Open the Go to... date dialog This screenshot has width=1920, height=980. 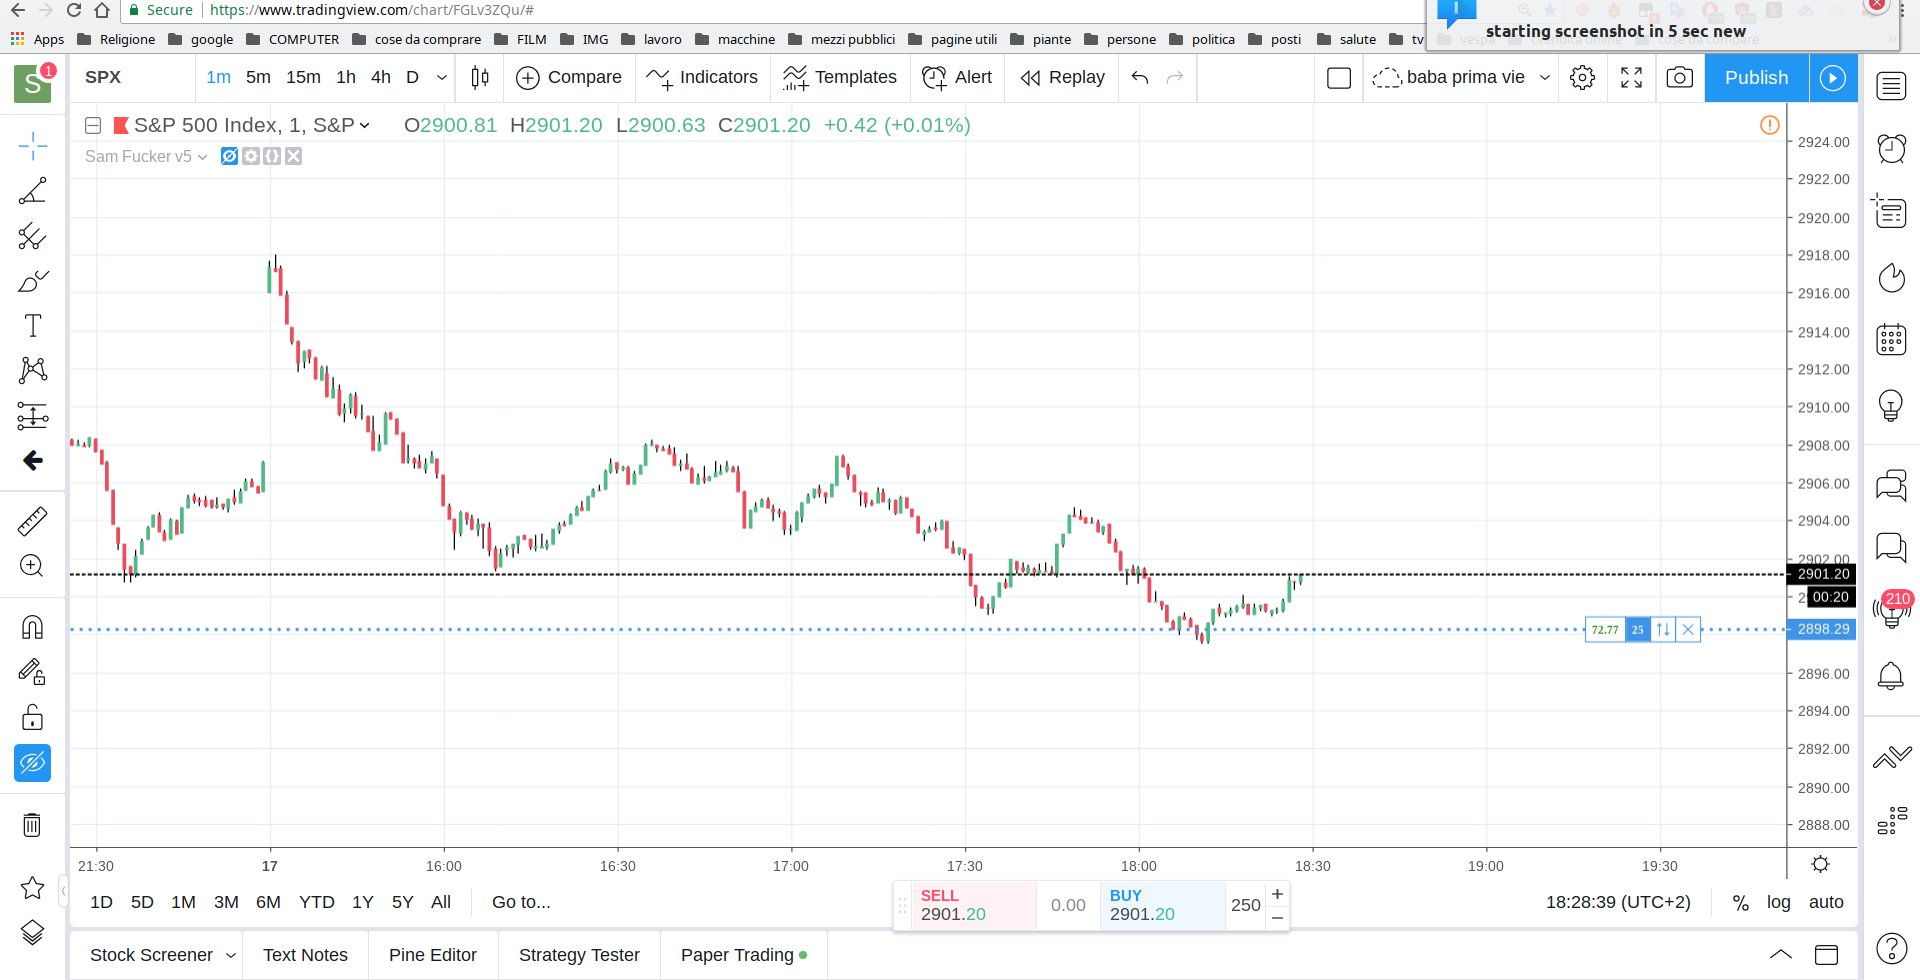coord(521,902)
